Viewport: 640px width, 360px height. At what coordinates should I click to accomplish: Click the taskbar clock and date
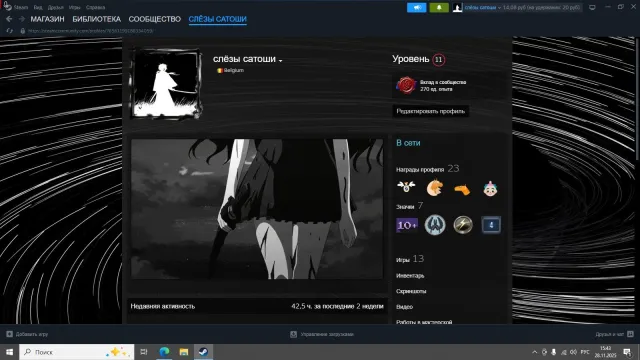point(605,352)
